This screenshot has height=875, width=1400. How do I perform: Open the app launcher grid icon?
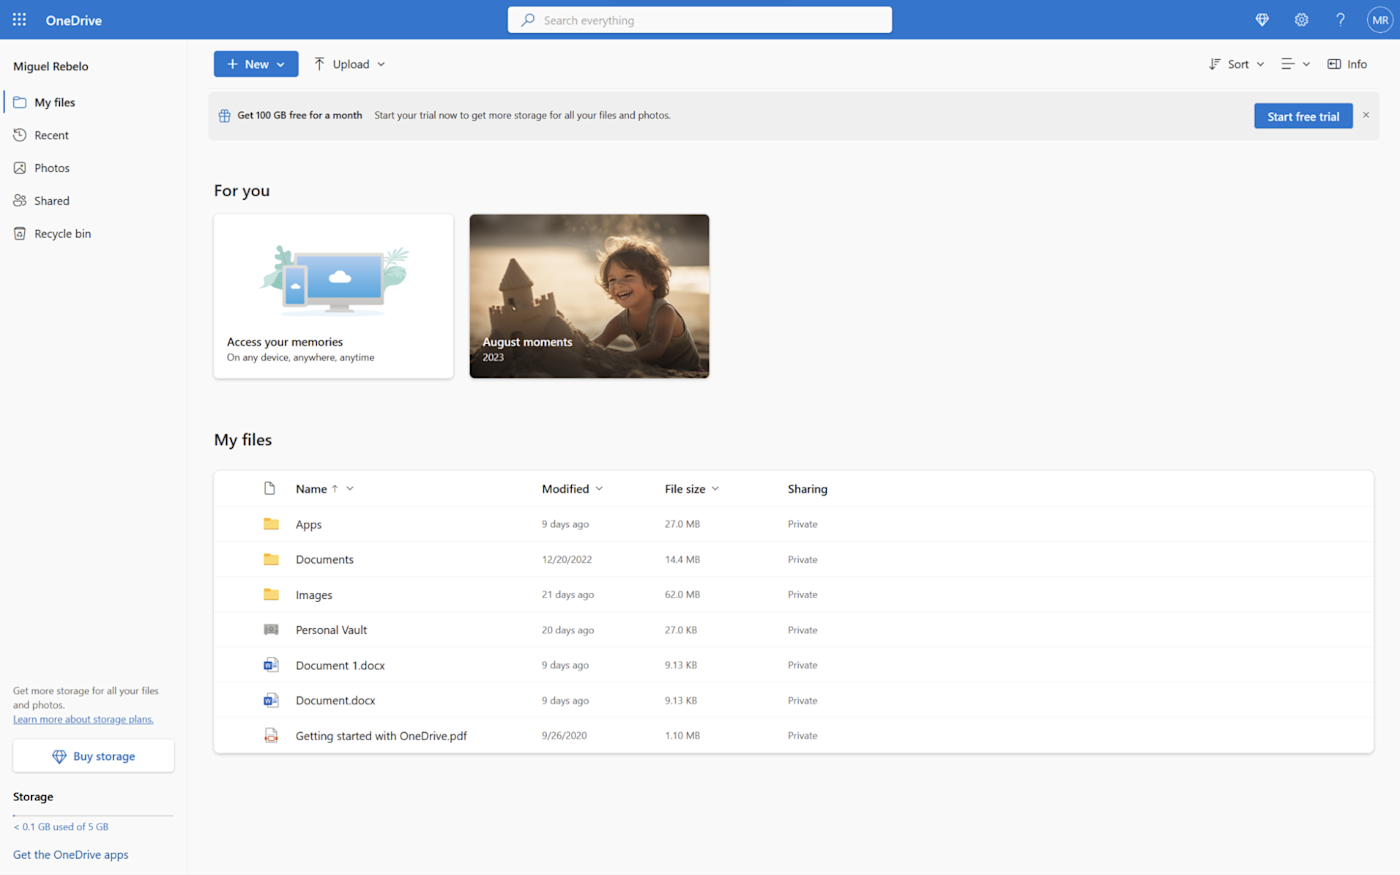pyautogui.click(x=19, y=20)
